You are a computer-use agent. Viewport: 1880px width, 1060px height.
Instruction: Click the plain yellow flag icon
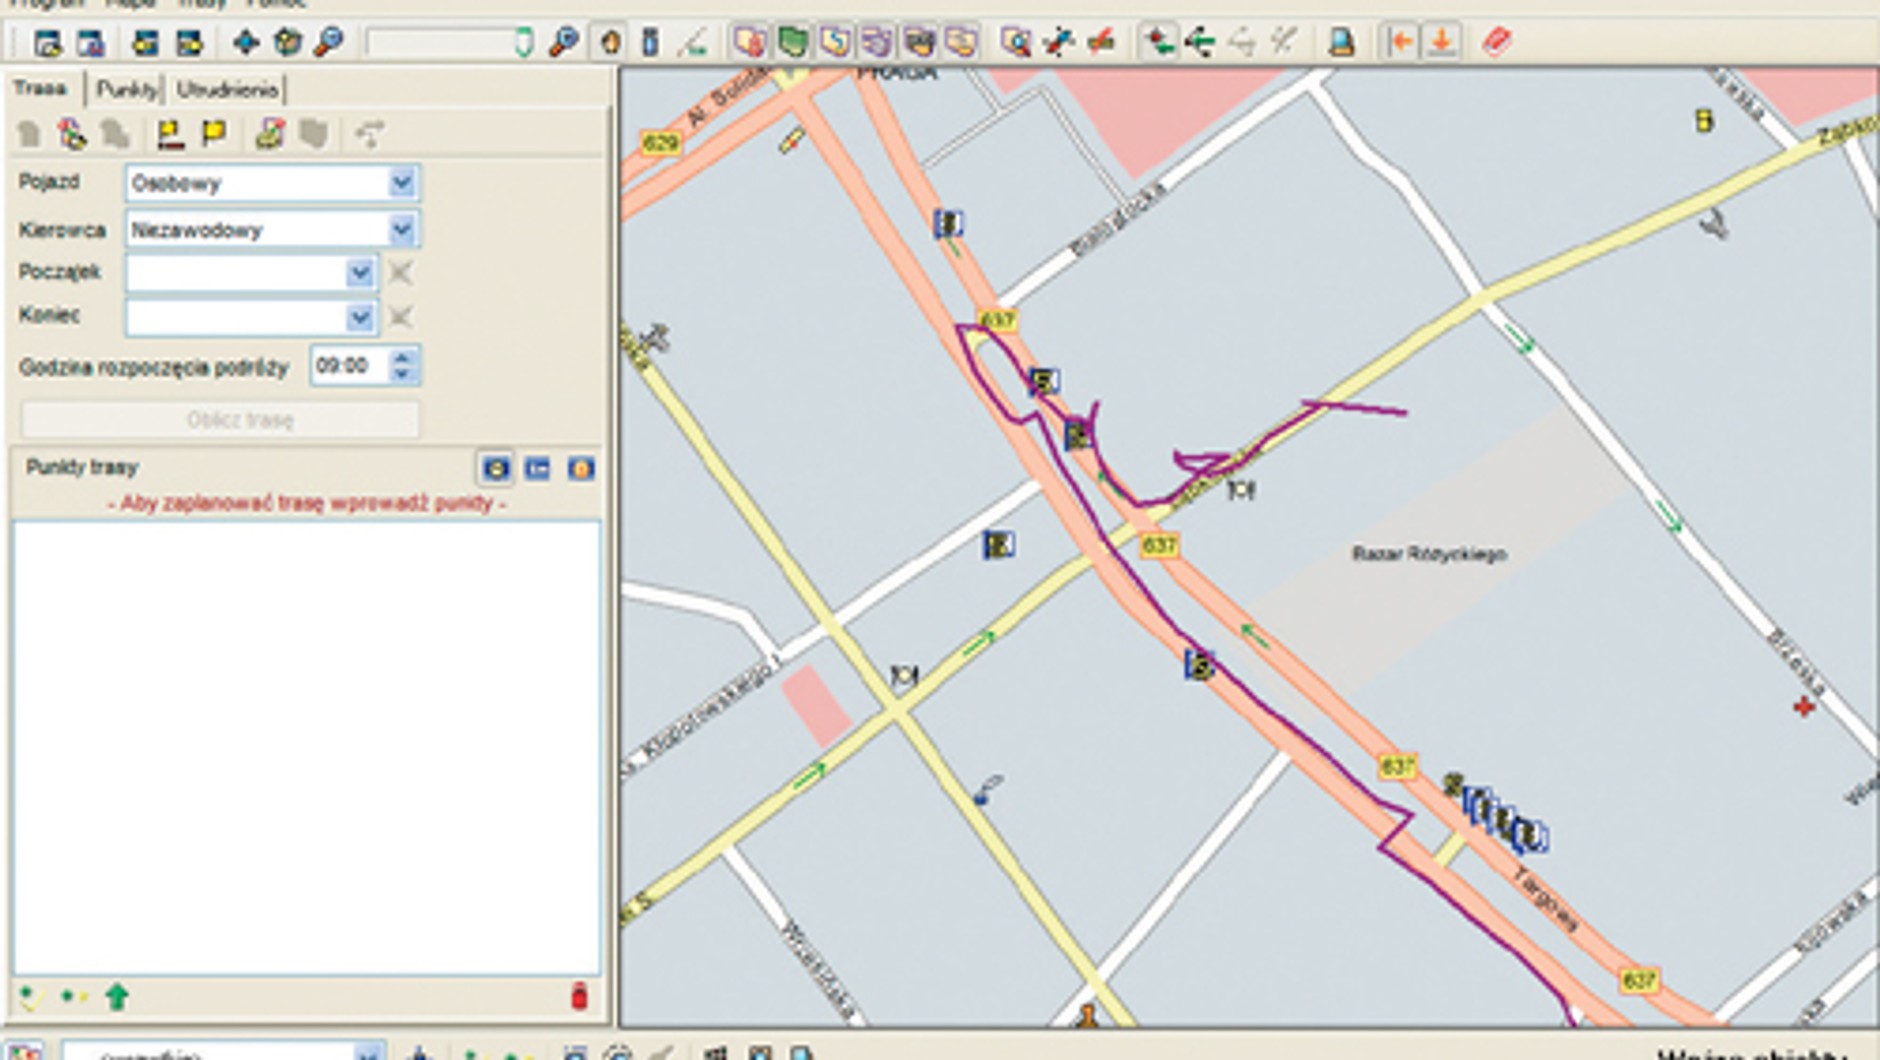[x=214, y=134]
